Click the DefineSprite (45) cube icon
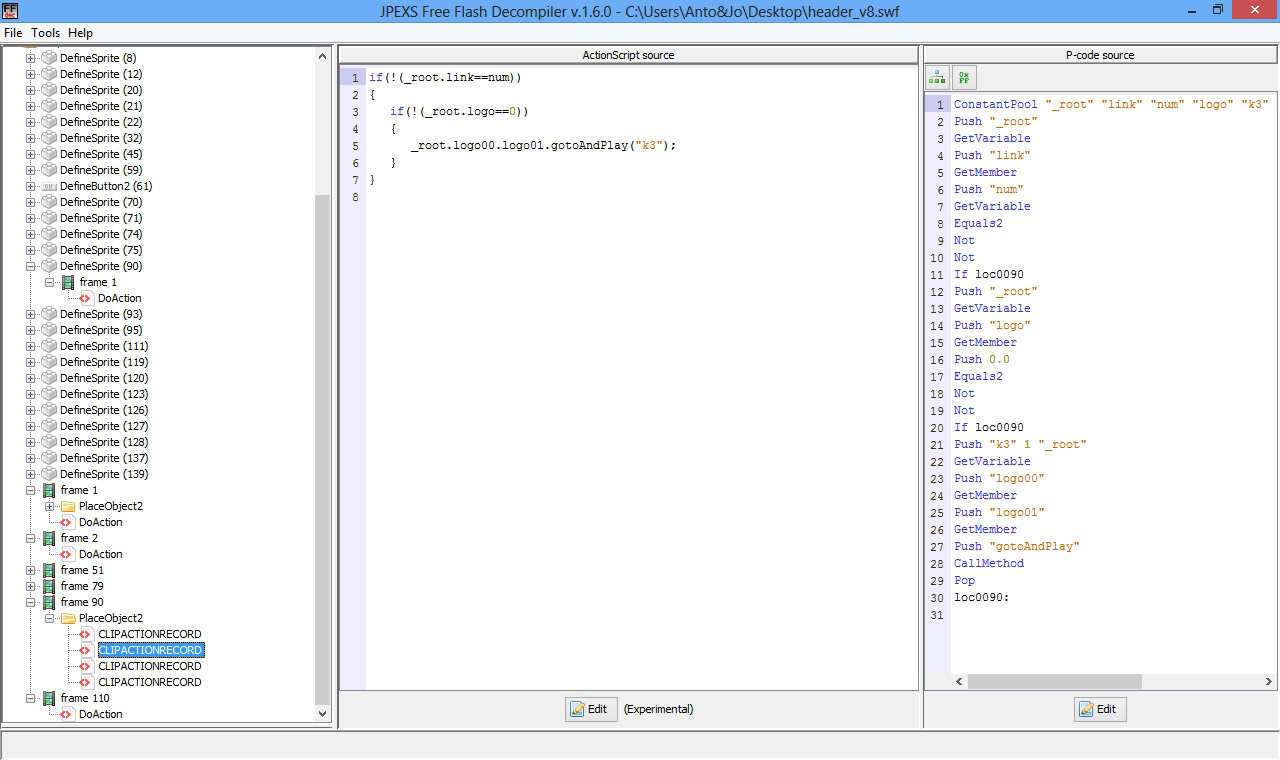 pos(49,154)
